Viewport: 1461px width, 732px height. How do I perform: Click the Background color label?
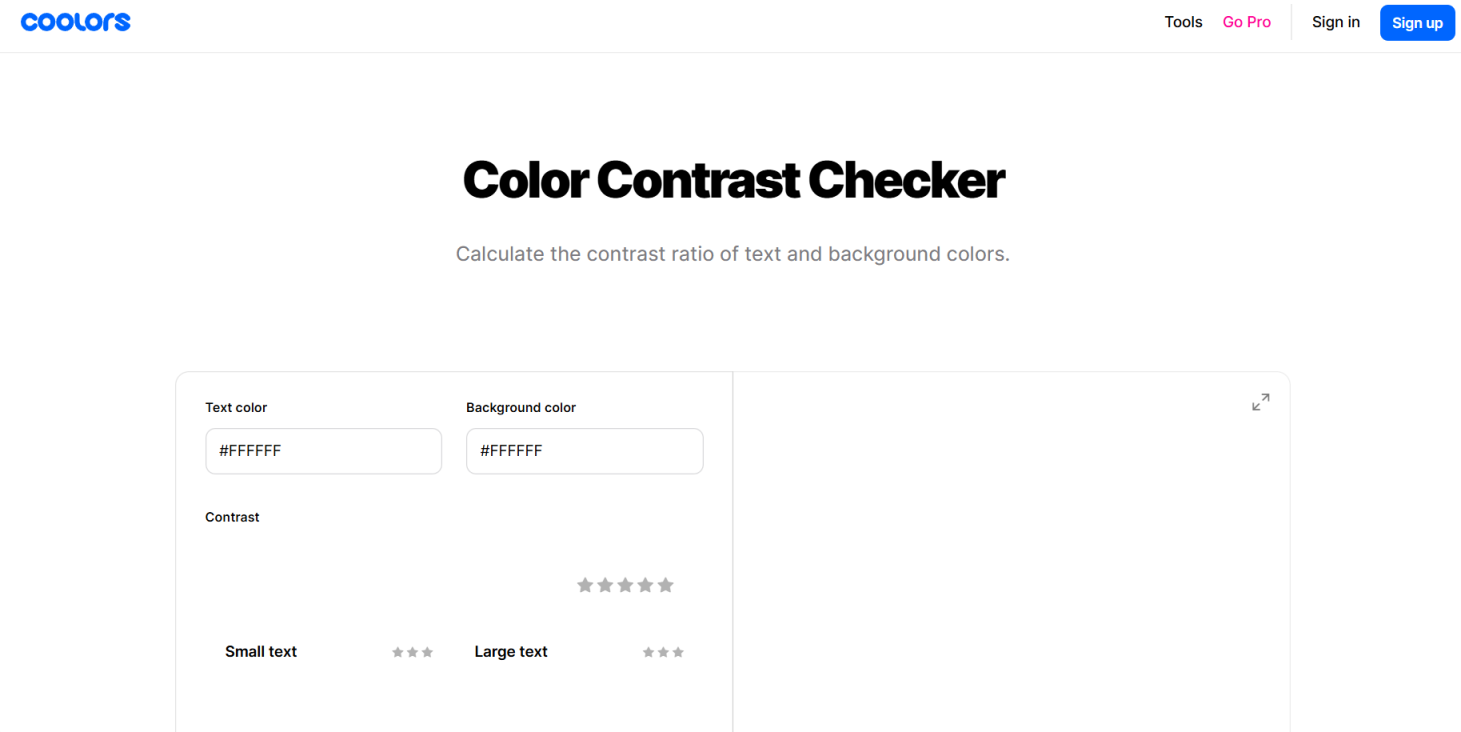click(x=521, y=407)
